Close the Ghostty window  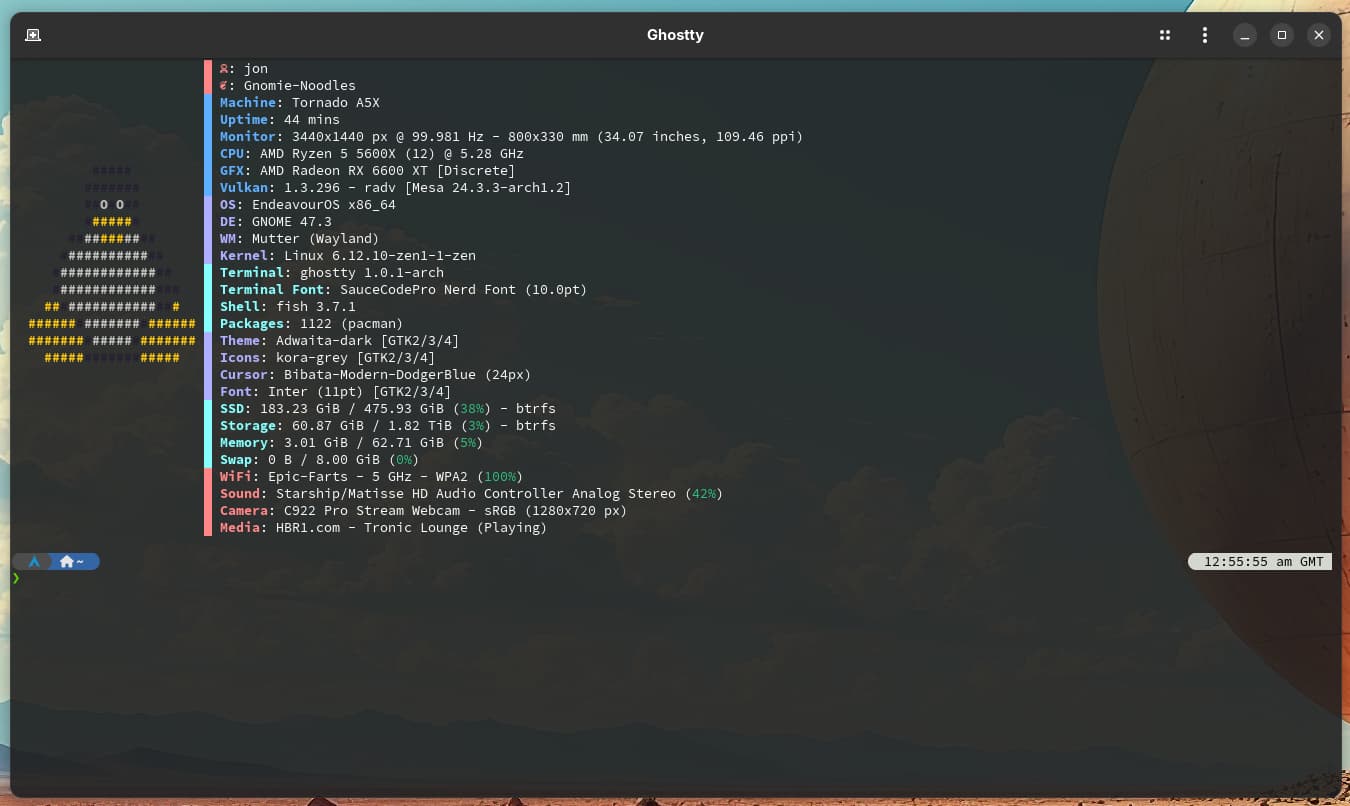[x=1319, y=35]
